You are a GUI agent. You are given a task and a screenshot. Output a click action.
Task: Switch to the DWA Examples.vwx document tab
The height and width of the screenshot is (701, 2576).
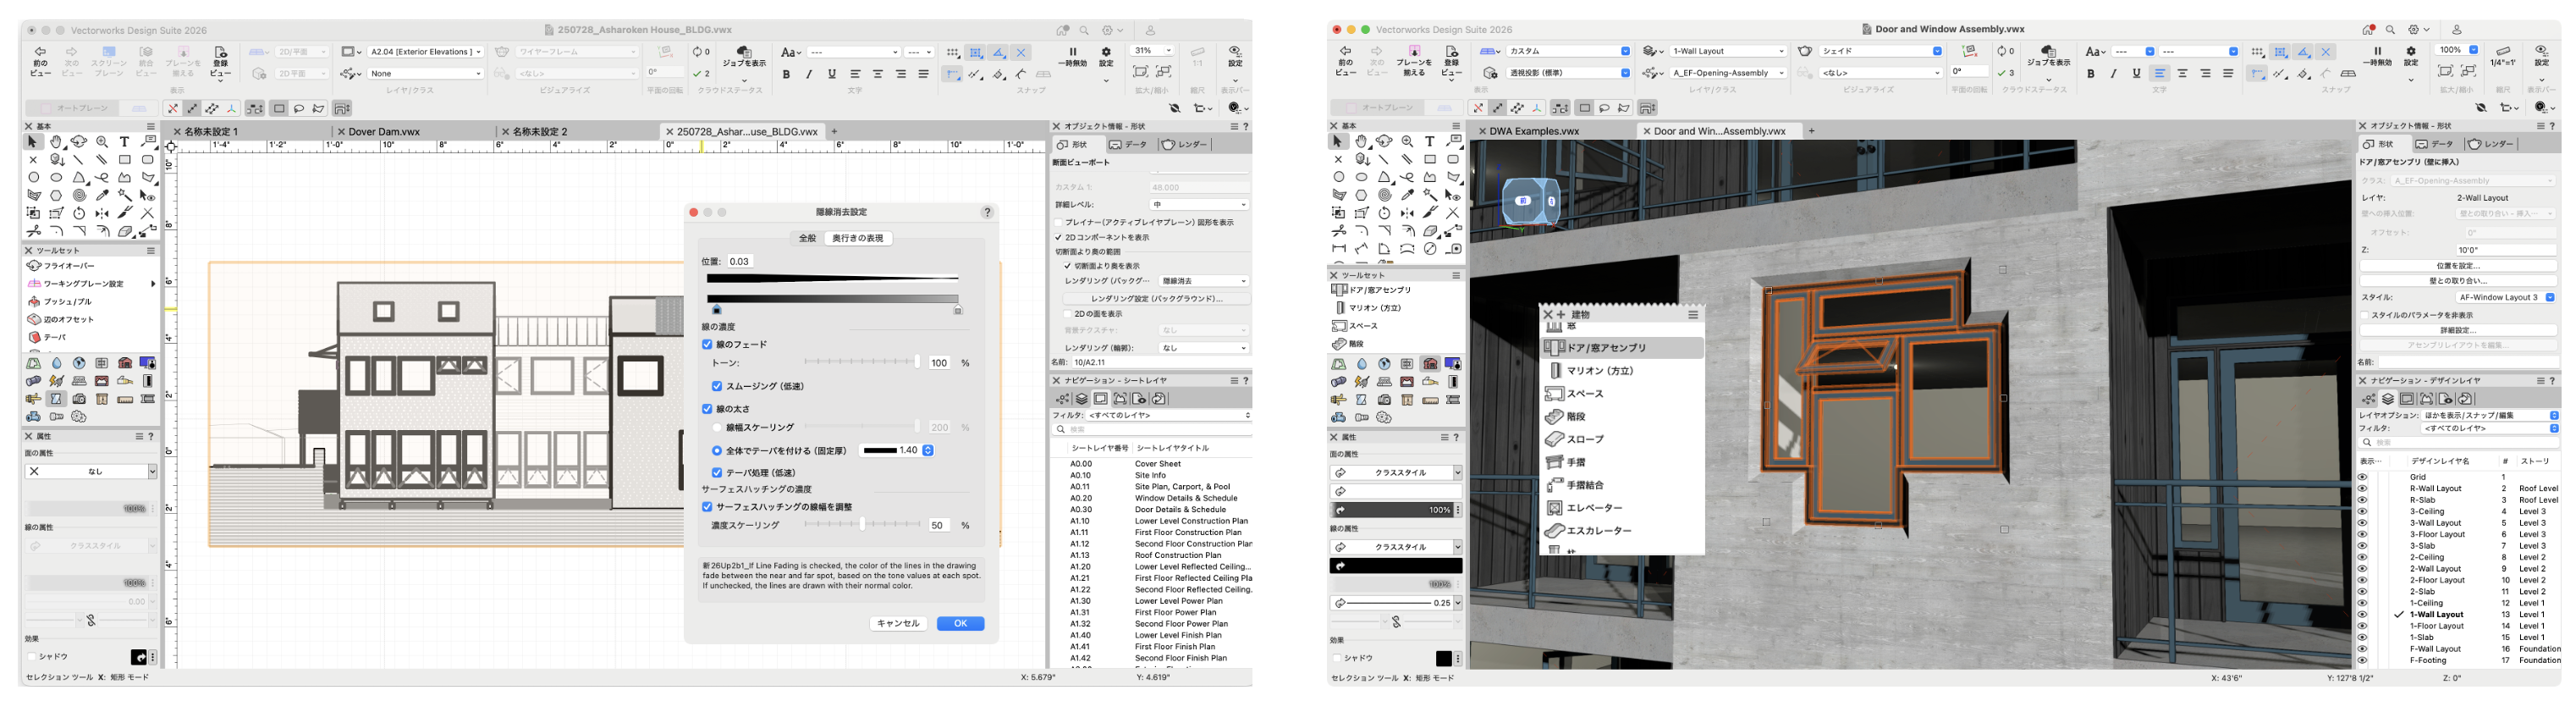click(1533, 131)
